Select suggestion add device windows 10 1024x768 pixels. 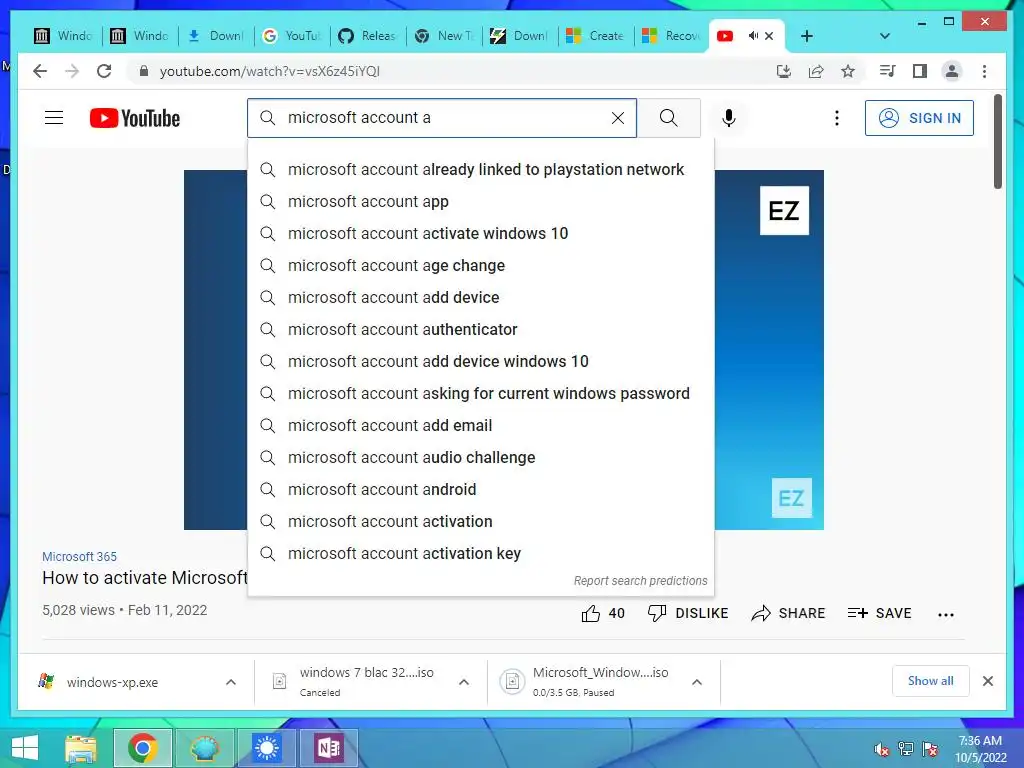(481, 362)
